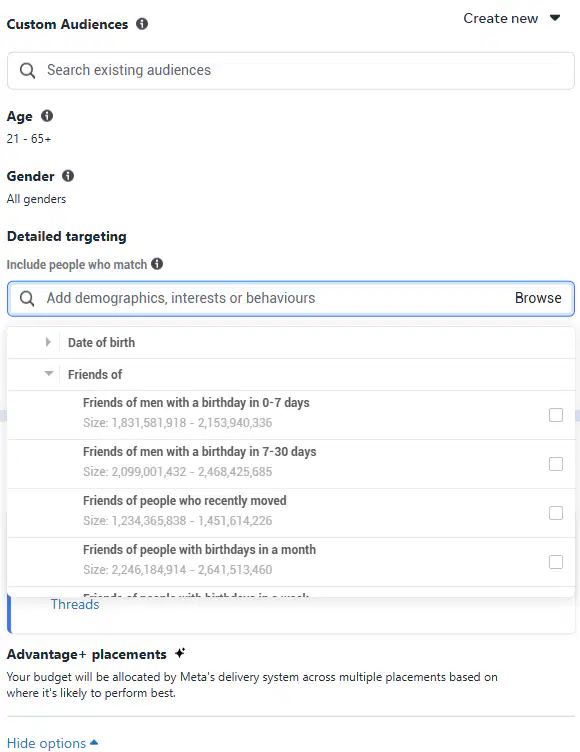This screenshot has height=752, width=580.
Task: Focus the Search existing audiences field
Action: (291, 70)
